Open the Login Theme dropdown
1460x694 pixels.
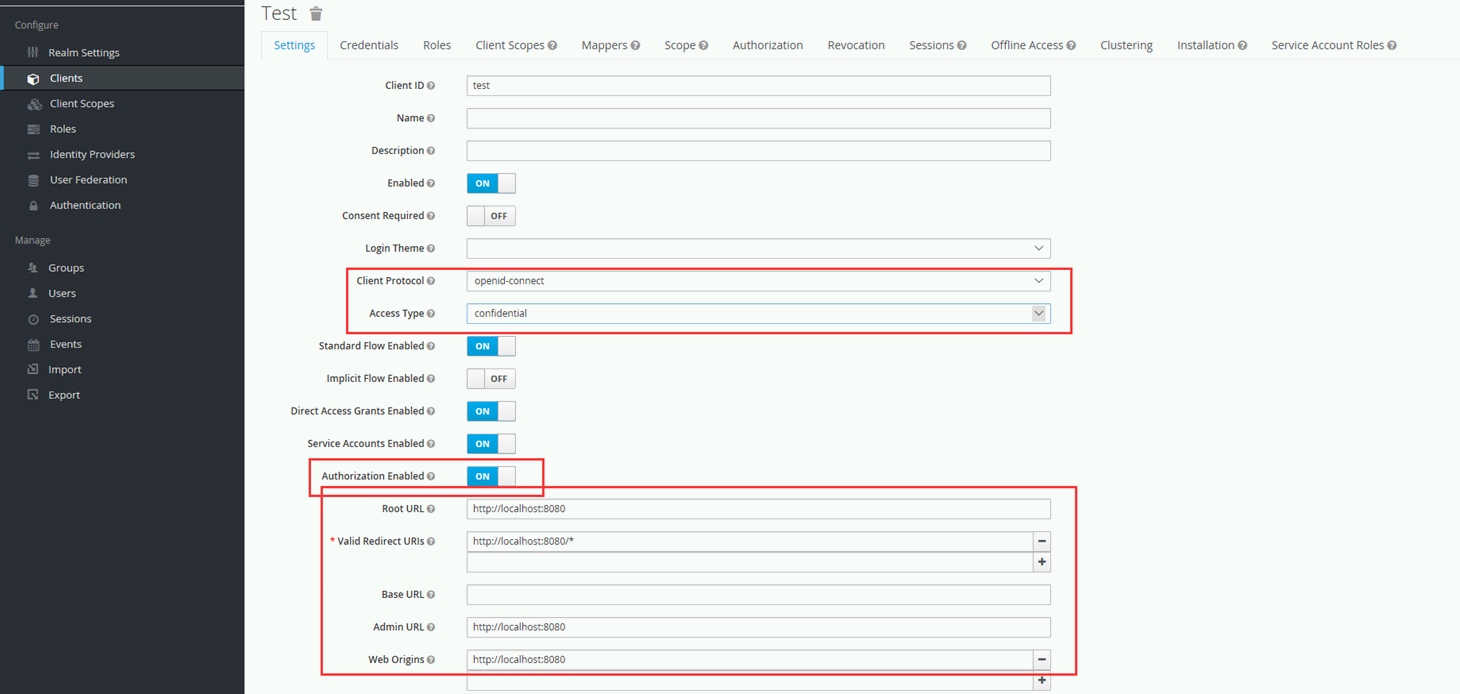pyautogui.click(x=758, y=248)
